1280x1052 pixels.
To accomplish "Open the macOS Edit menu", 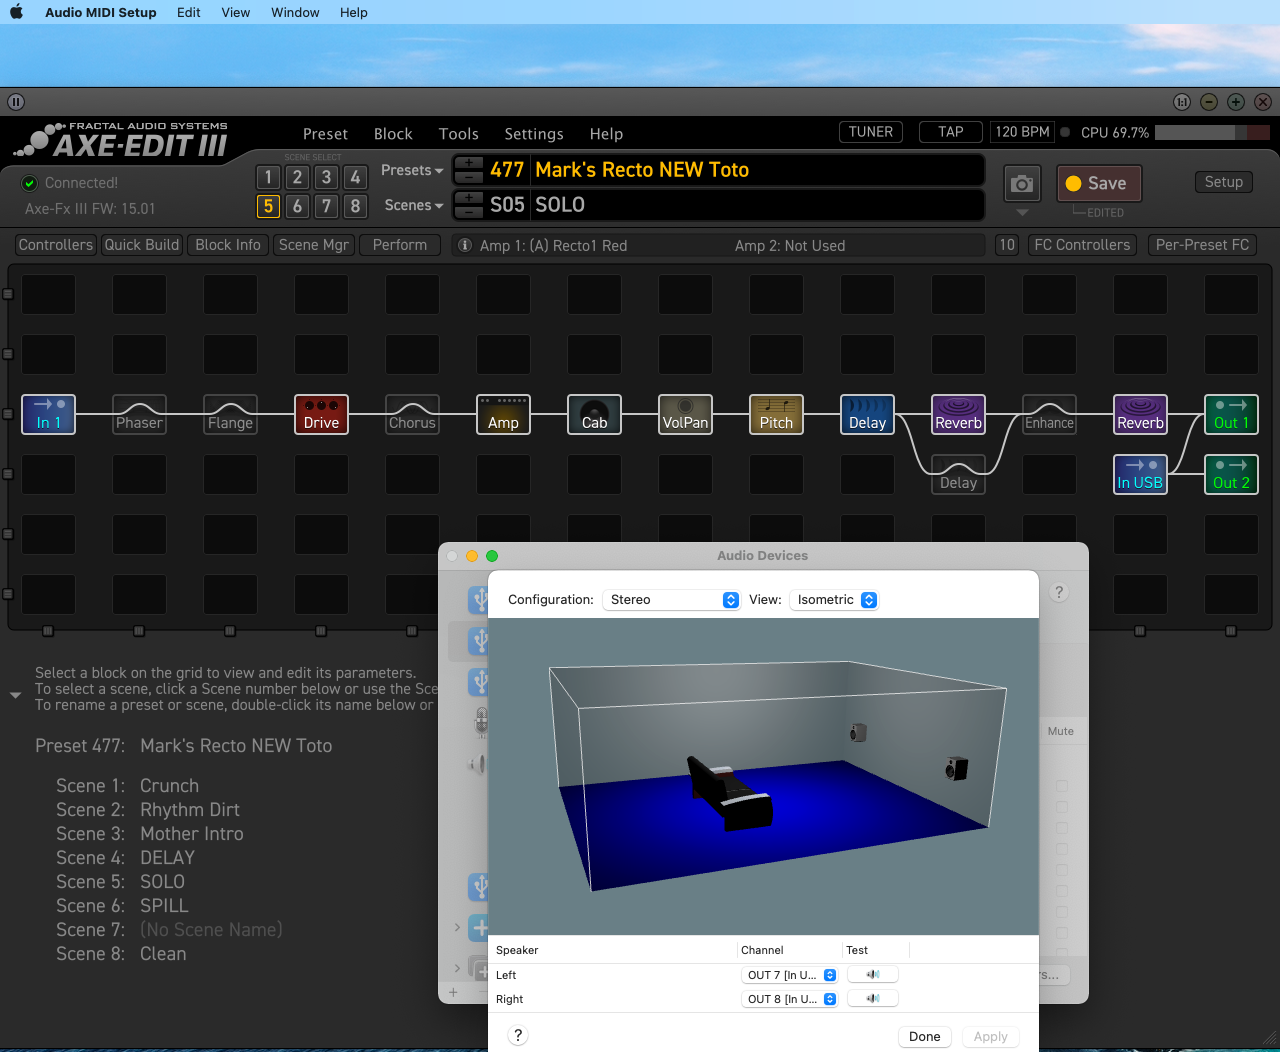I will [189, 12].
